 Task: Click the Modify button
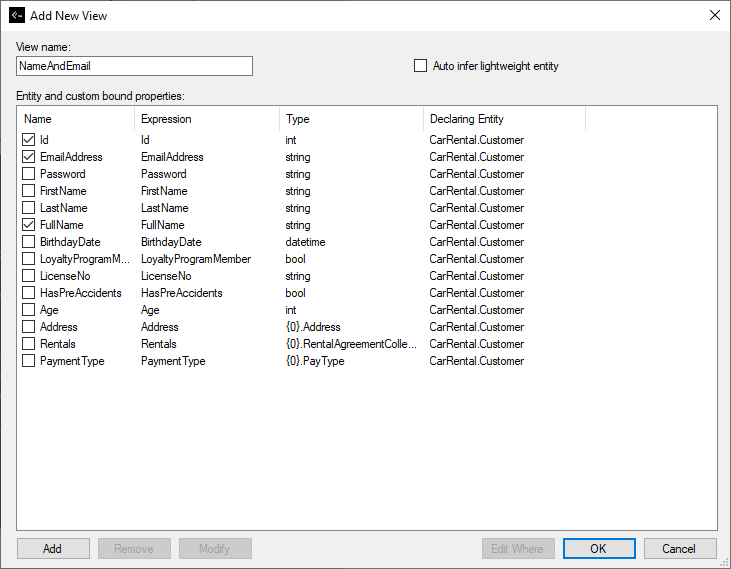tap(215, 548)
